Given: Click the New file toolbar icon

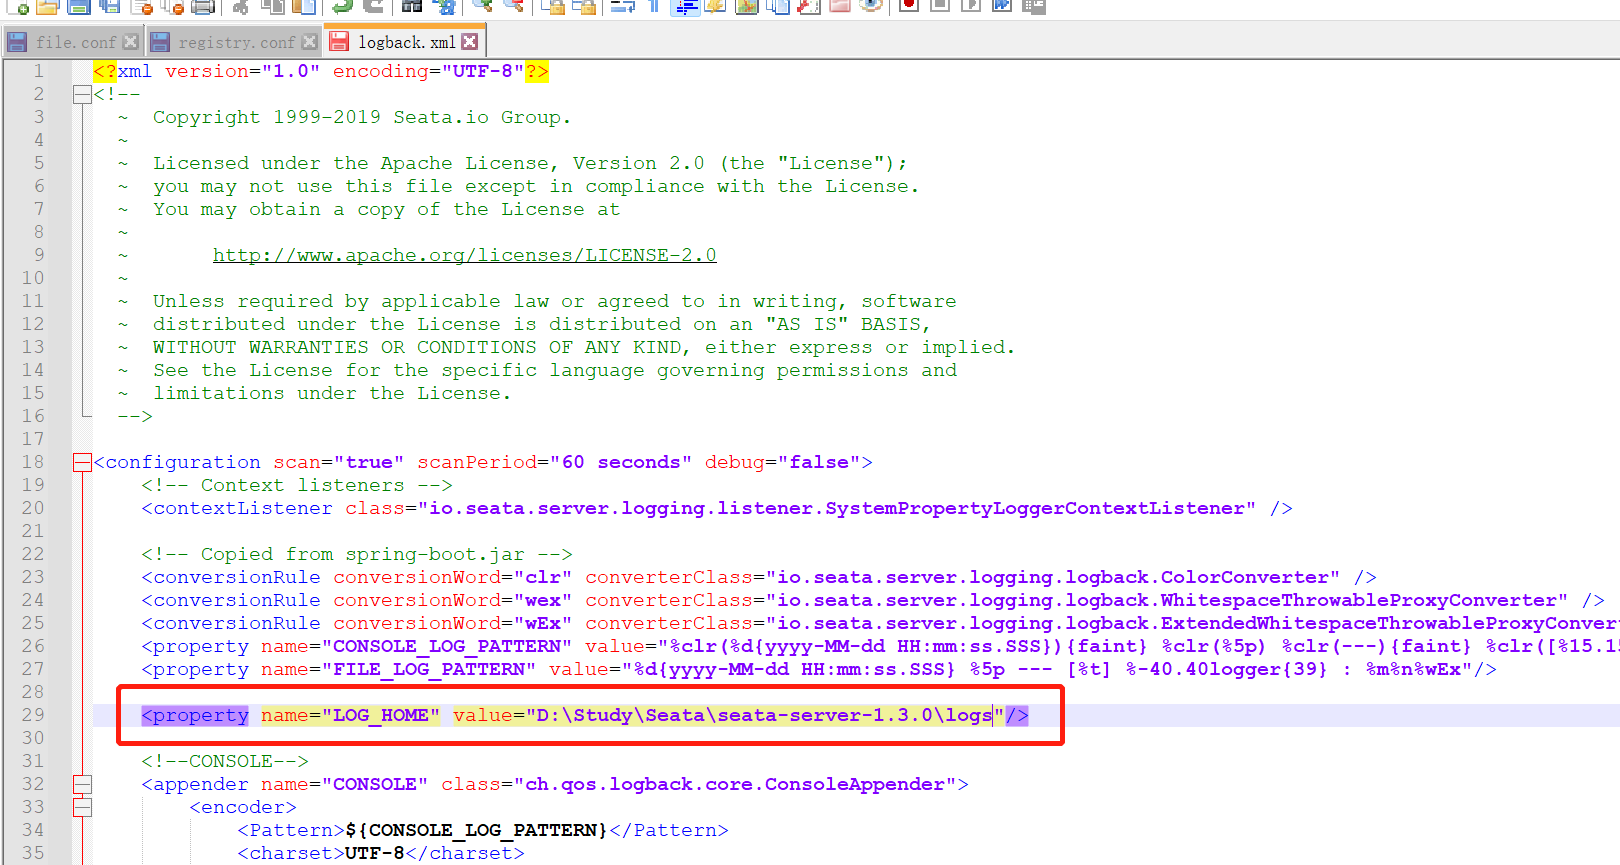Looking at the screenshot, I should [x=17, y=6].
